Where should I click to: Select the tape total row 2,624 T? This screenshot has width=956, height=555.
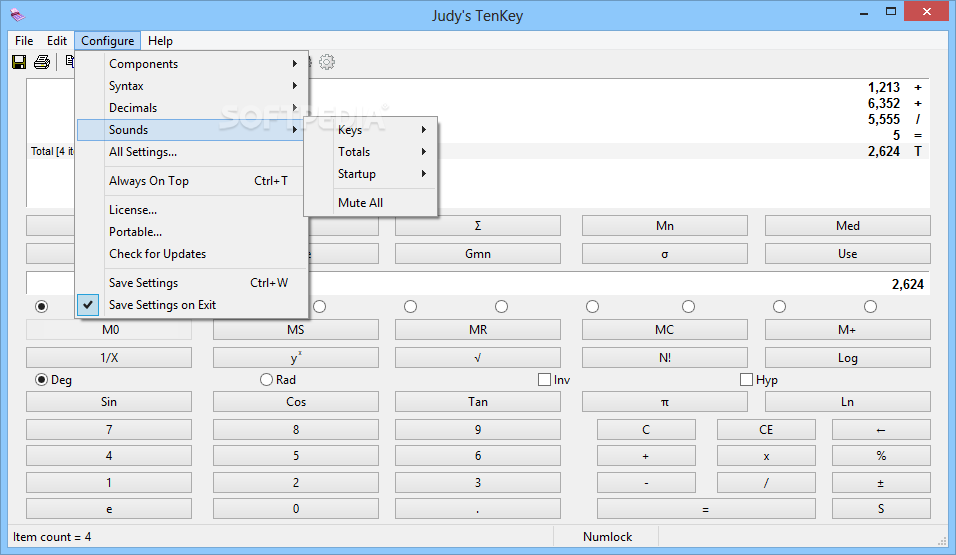pyautogui.click(x=478, y=151)
